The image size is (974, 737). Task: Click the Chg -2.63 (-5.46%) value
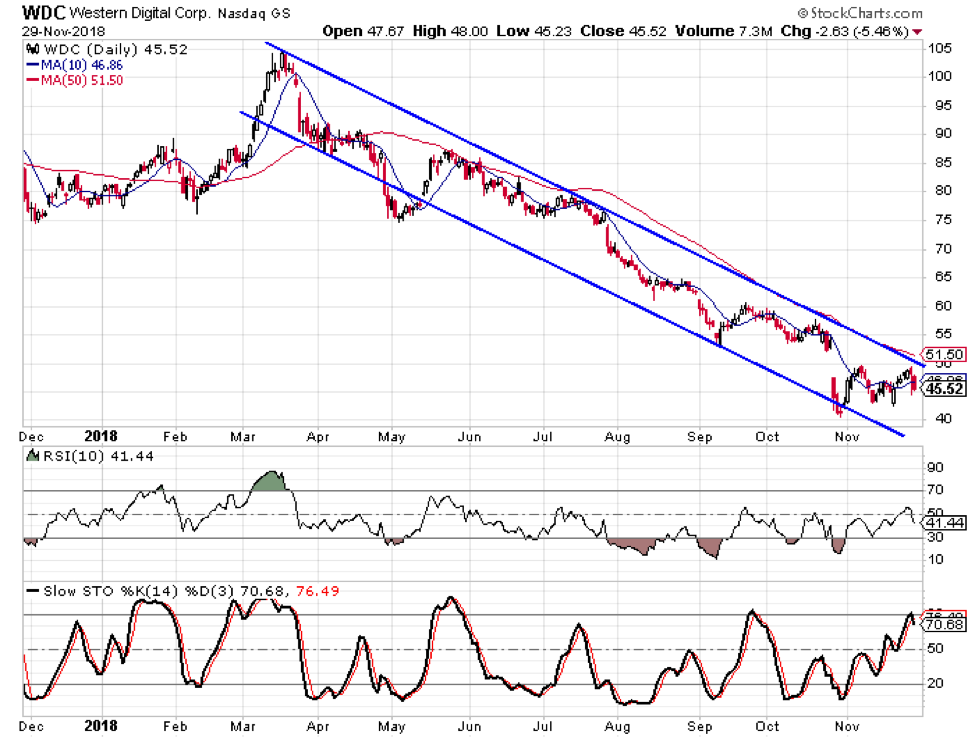(x=845, y=31)
